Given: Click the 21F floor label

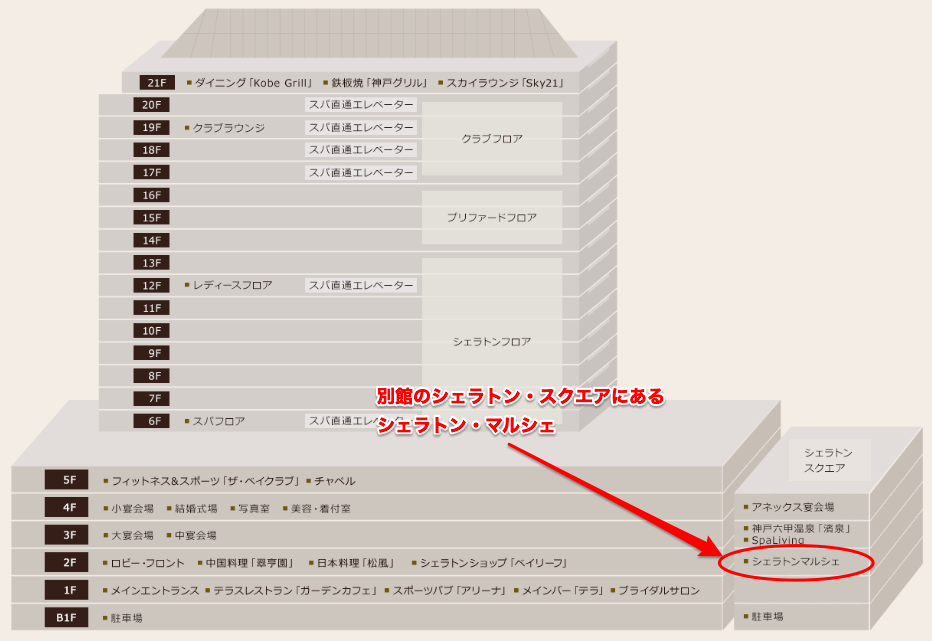Looking at the screenshot, I should [x=157, y=83].
